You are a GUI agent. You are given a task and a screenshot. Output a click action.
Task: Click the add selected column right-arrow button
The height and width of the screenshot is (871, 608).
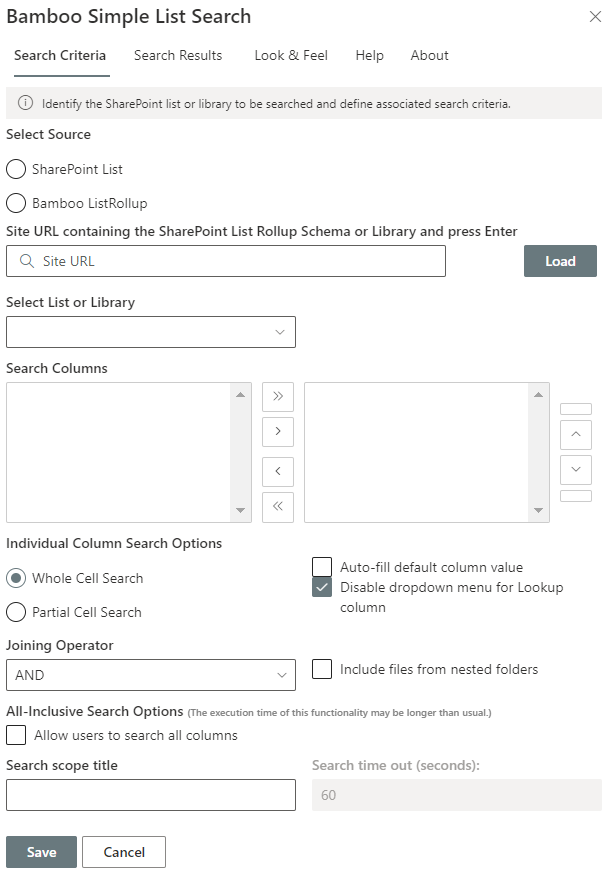pyautogui.click(x=278, y=431)
